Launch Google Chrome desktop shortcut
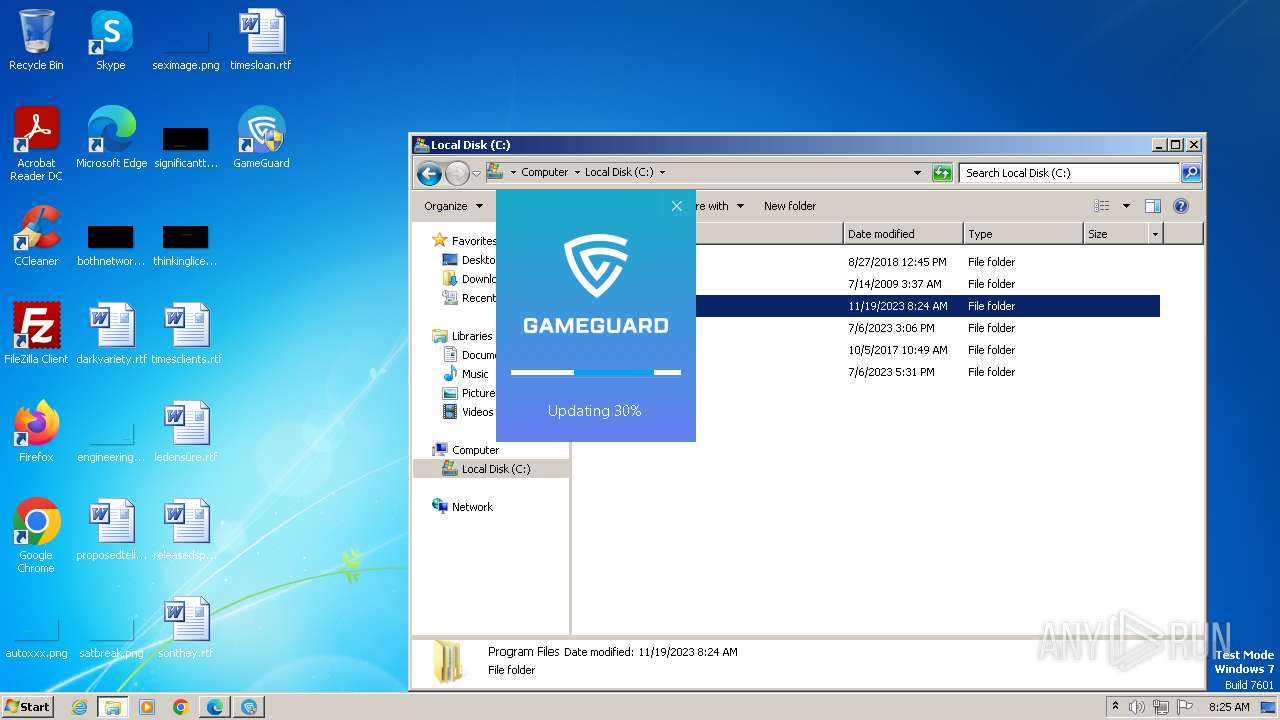The height and width of the screenshot is (720, 1280). click(36, 536)
